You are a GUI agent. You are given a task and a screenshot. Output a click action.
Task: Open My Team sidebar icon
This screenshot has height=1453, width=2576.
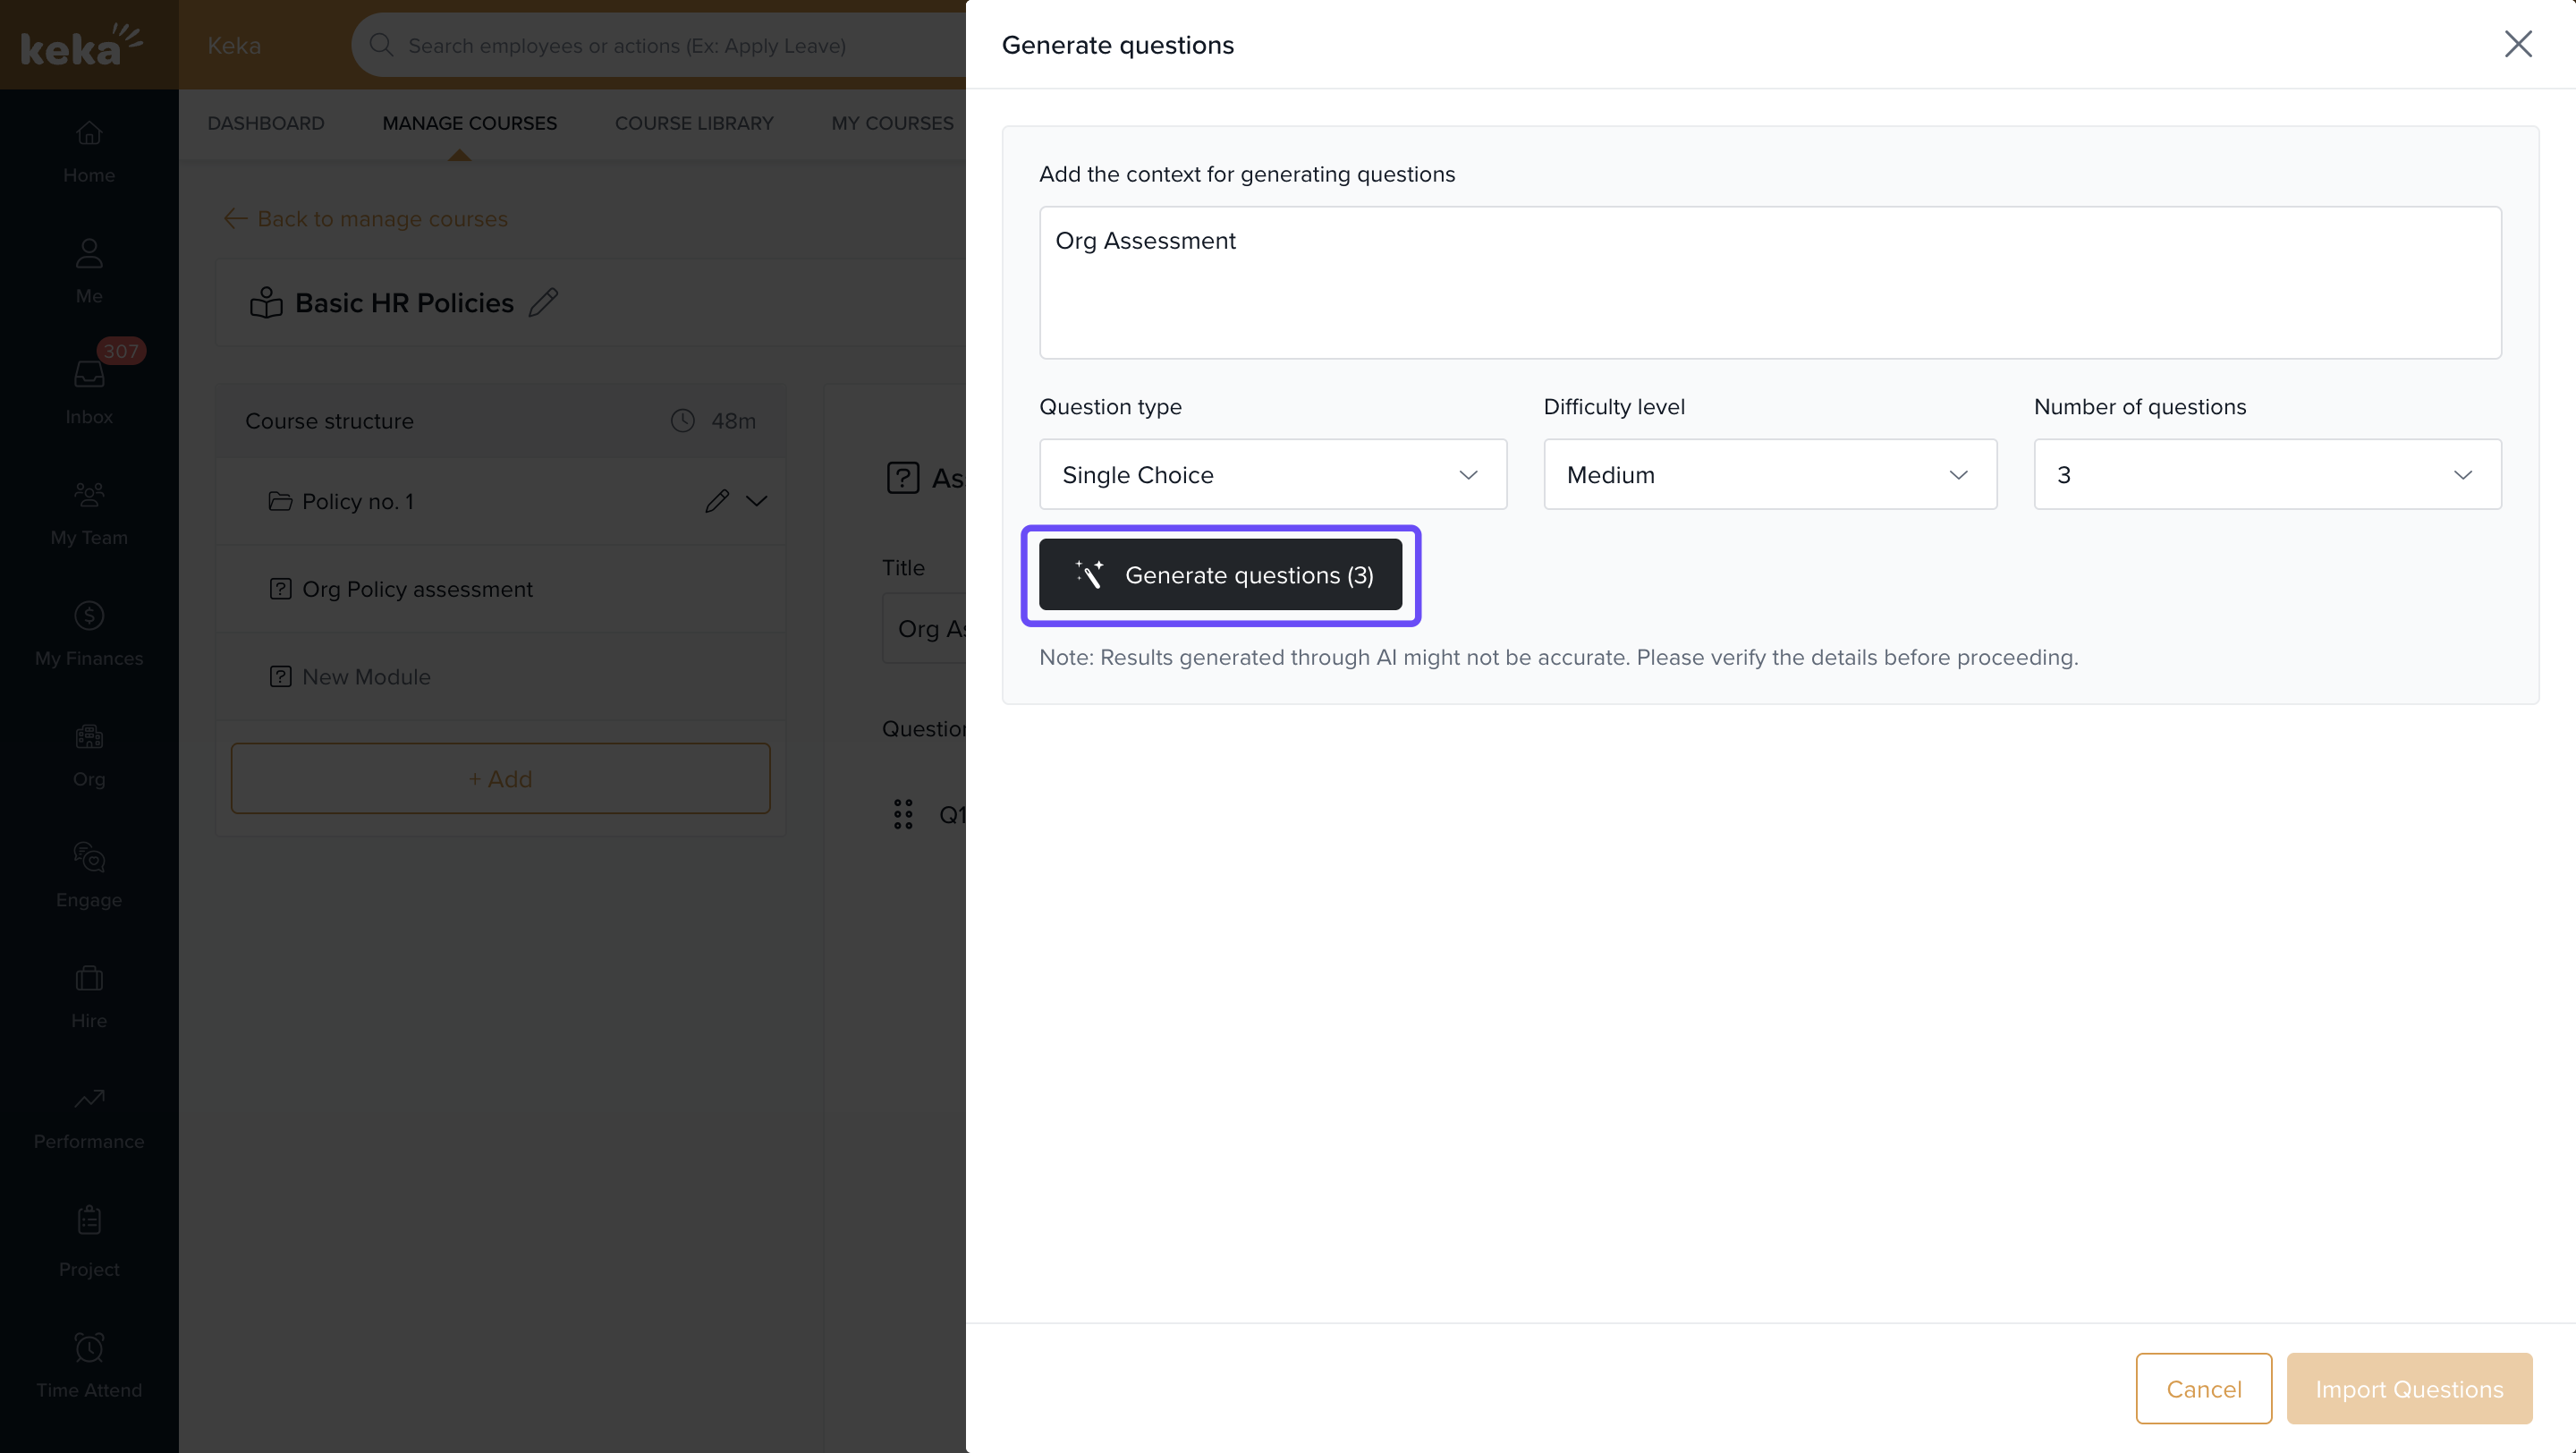click(x=89, y=494)
